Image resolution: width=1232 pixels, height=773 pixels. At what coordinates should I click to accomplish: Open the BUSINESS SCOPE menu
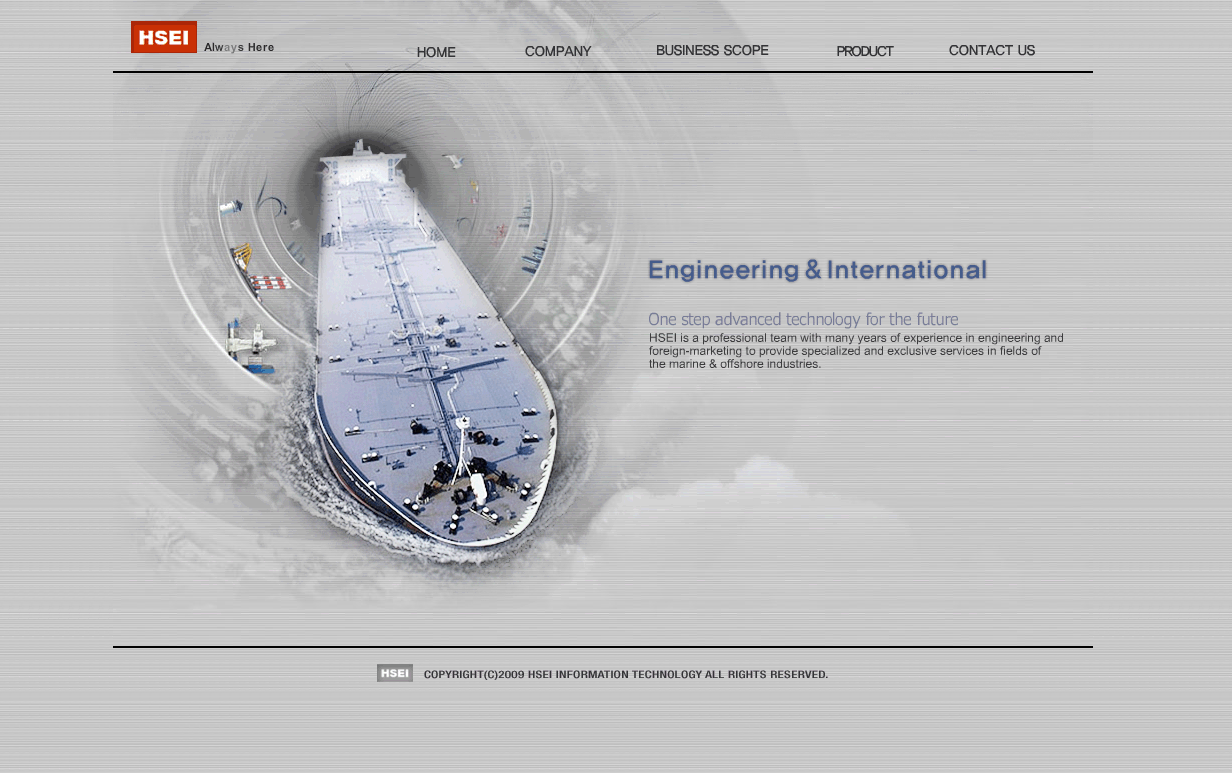tap(712, 50)
